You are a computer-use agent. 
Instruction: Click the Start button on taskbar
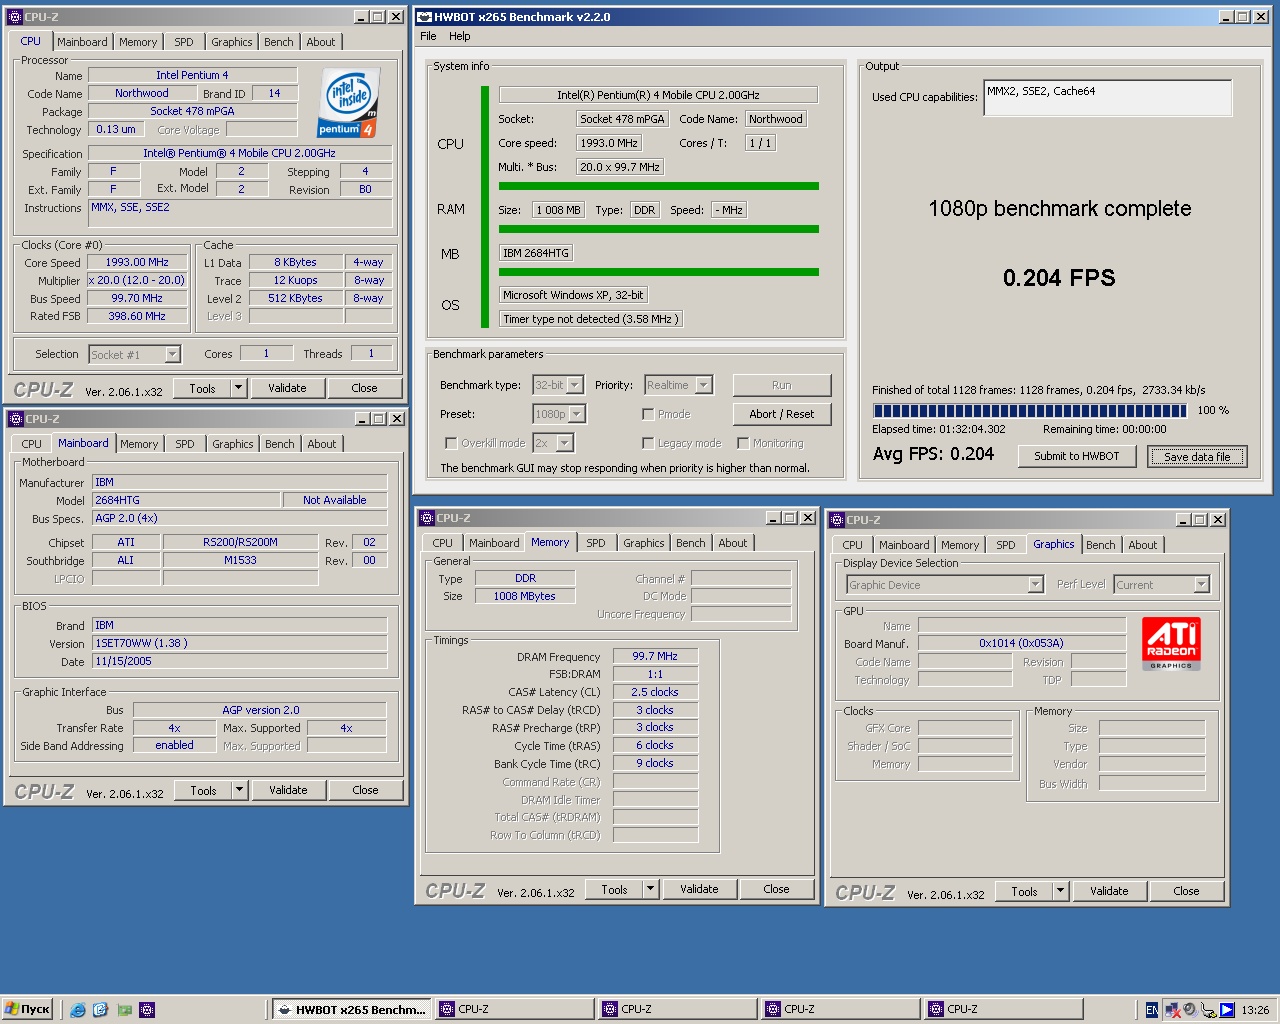(x=27, y=1009)
